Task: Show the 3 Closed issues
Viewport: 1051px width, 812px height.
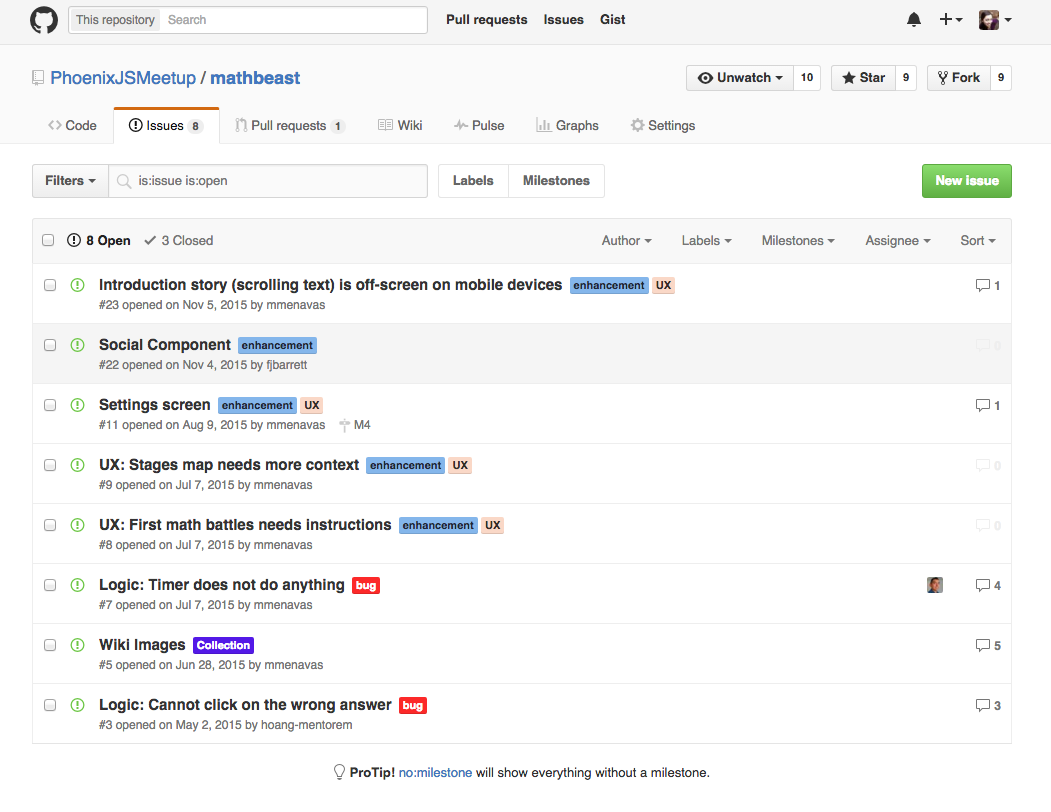Action: coord(179,241)
